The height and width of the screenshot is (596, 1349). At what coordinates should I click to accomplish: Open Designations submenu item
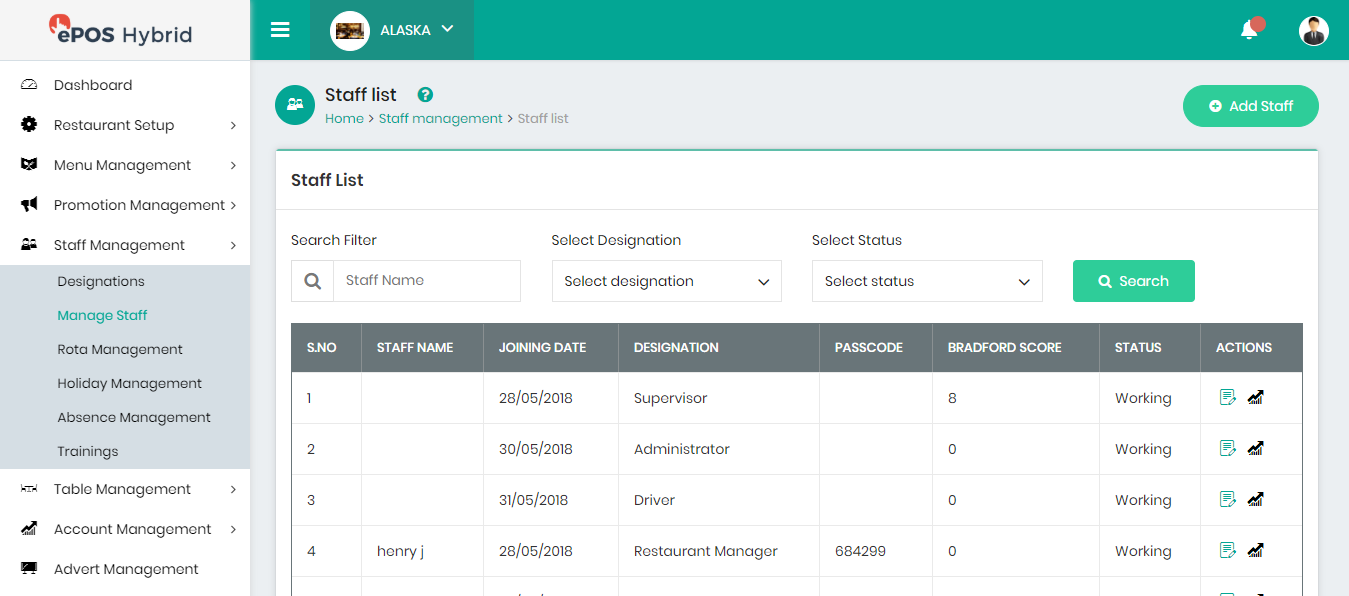[101, 281]
